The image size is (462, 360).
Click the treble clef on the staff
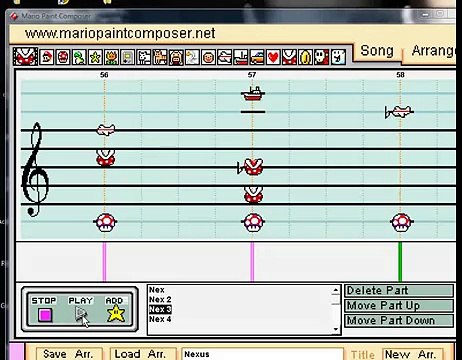tap(35, 169)
